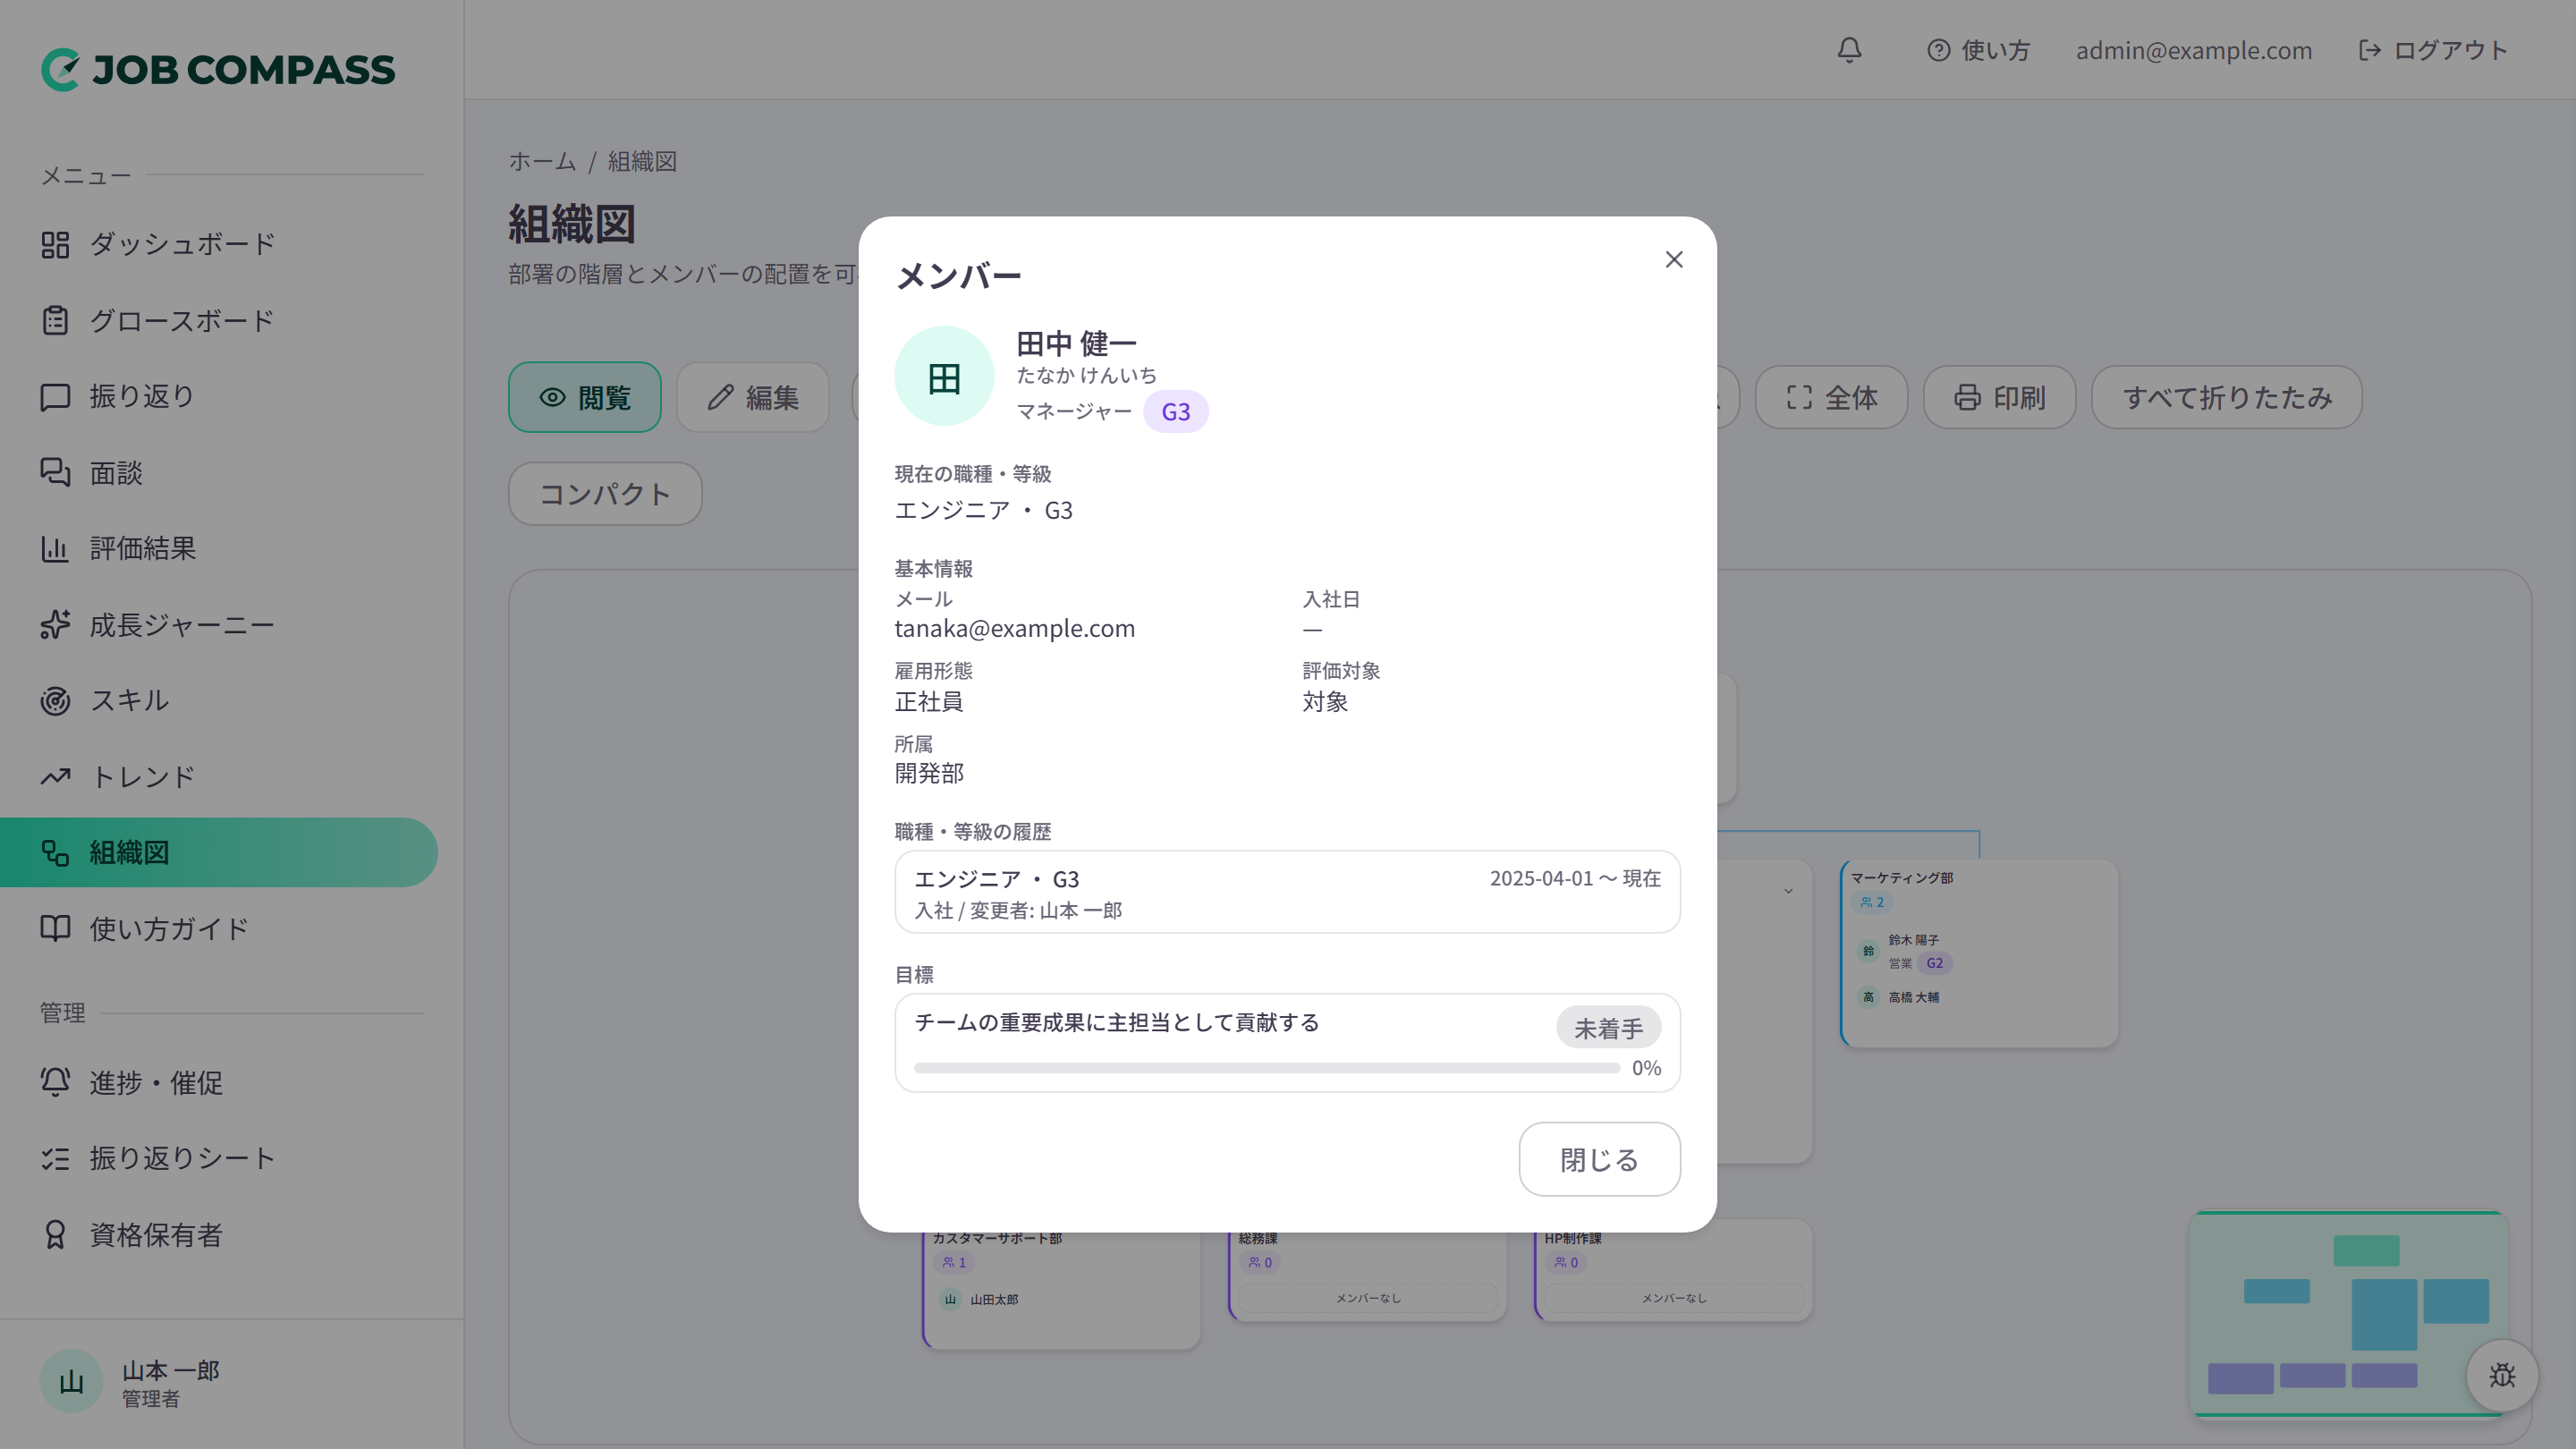The height and width of the screenshot is (1449, 2576).
Task: Click the 進捗・催促 bell icon
Action: pyautogui.click(x=55, y=1082)
